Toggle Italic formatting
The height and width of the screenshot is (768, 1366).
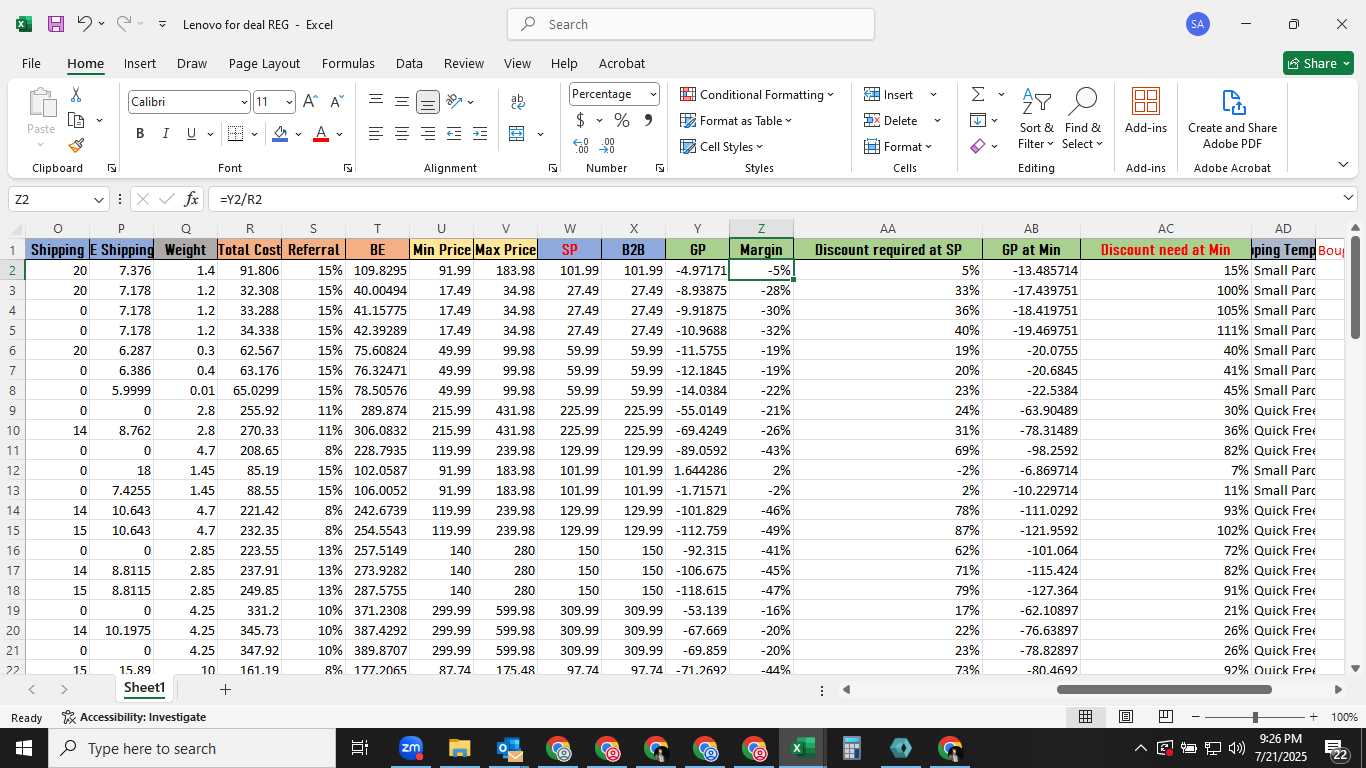click(x=165, y=134)
